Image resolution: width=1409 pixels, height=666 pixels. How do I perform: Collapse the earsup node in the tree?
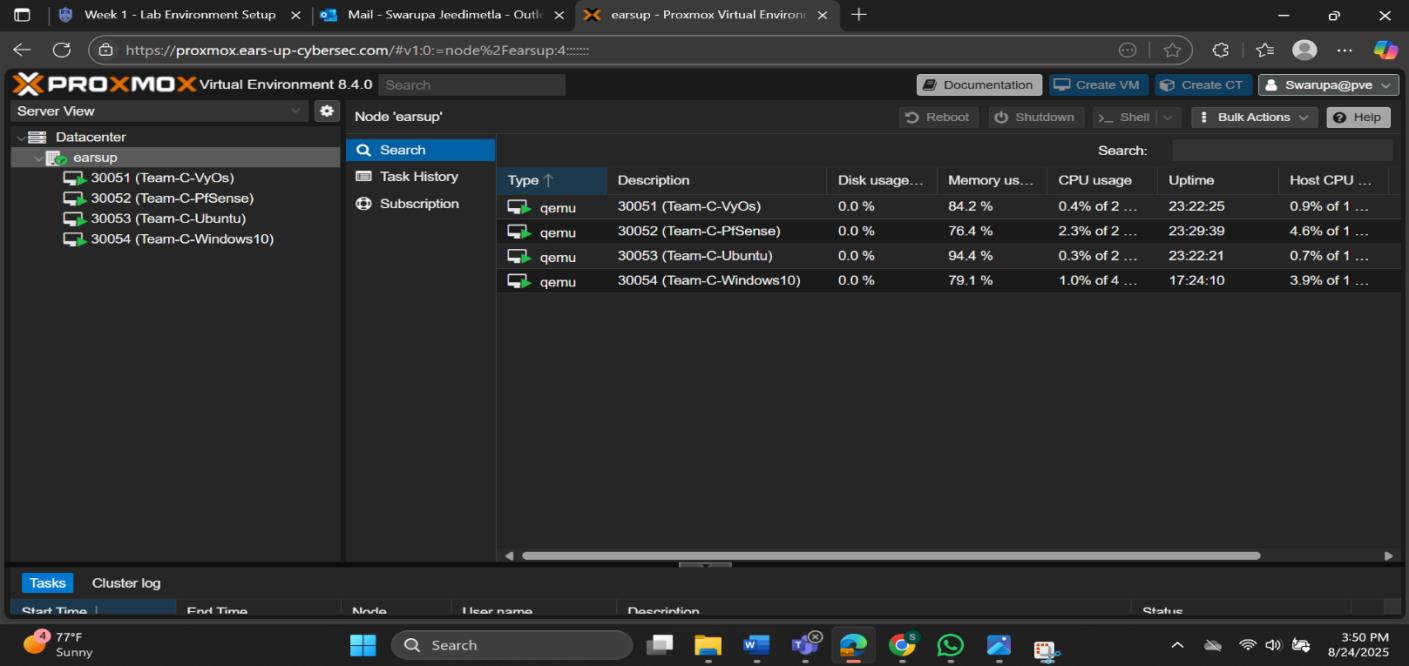(37, 157)
